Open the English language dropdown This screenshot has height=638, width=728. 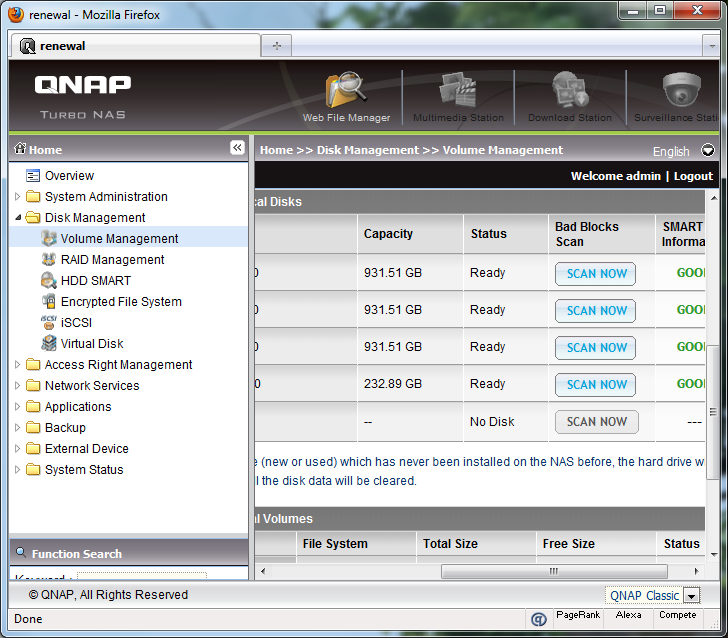[708, 151]
